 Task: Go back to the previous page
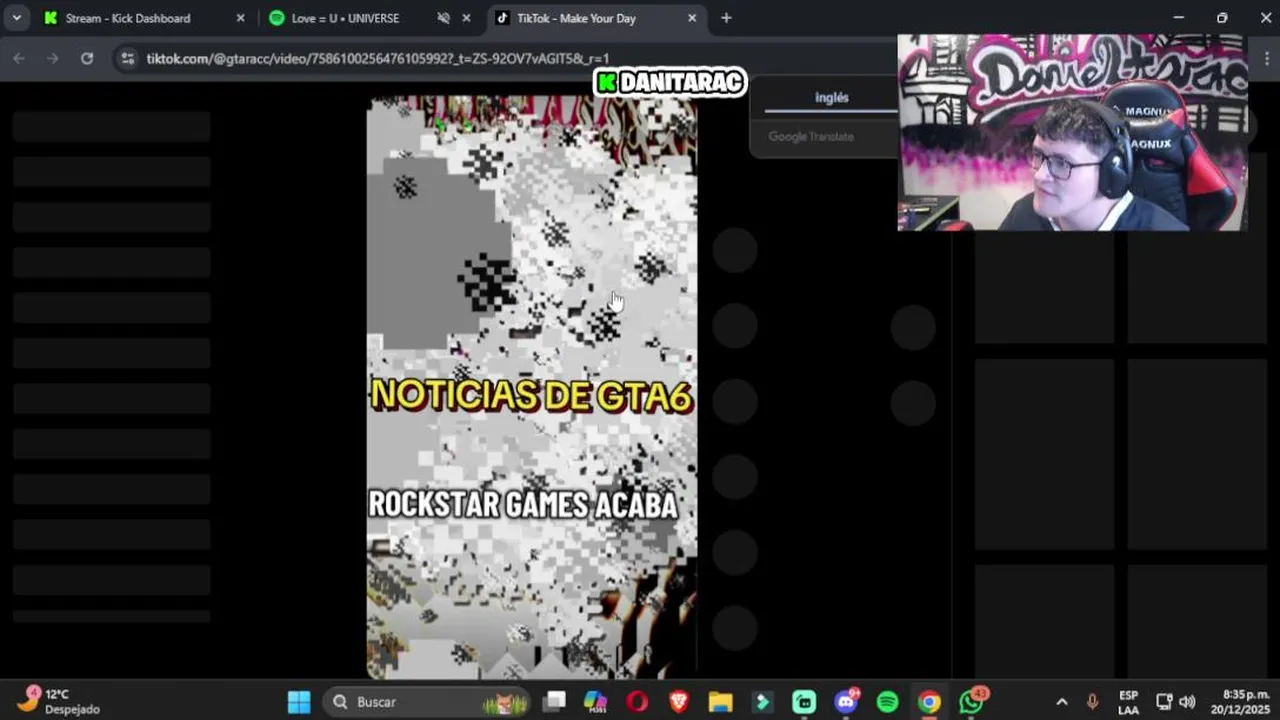coord(19,58)
